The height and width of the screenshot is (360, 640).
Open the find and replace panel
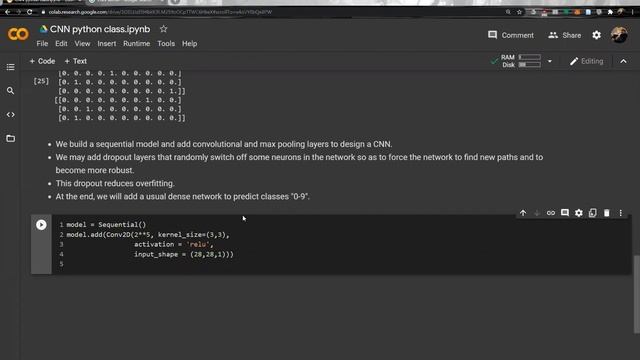pyautogui.click(x=11, y=91)
